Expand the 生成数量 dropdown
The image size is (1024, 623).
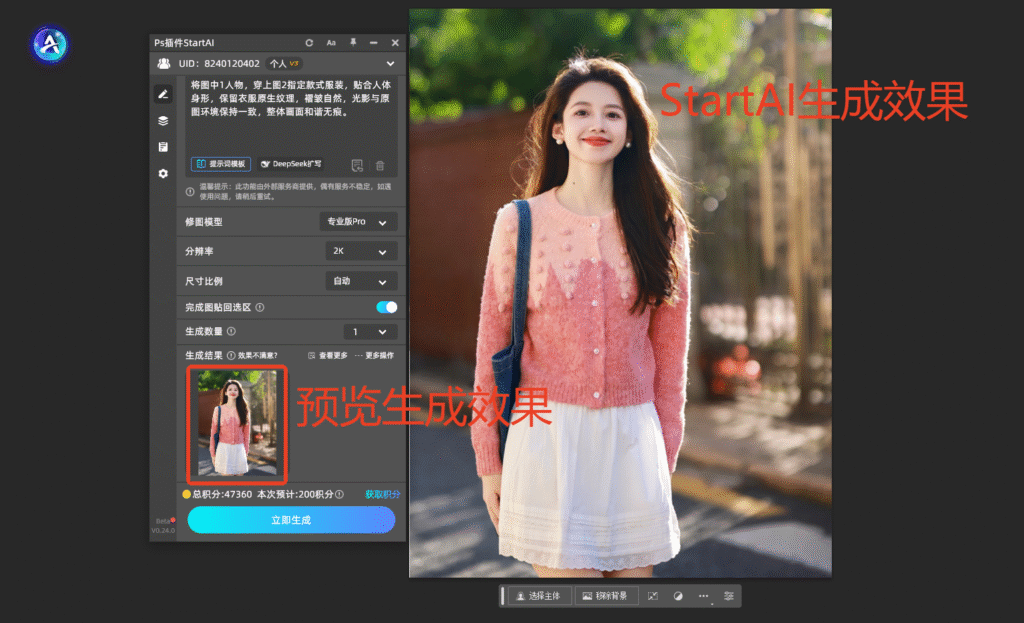click(x=370, y=332)
